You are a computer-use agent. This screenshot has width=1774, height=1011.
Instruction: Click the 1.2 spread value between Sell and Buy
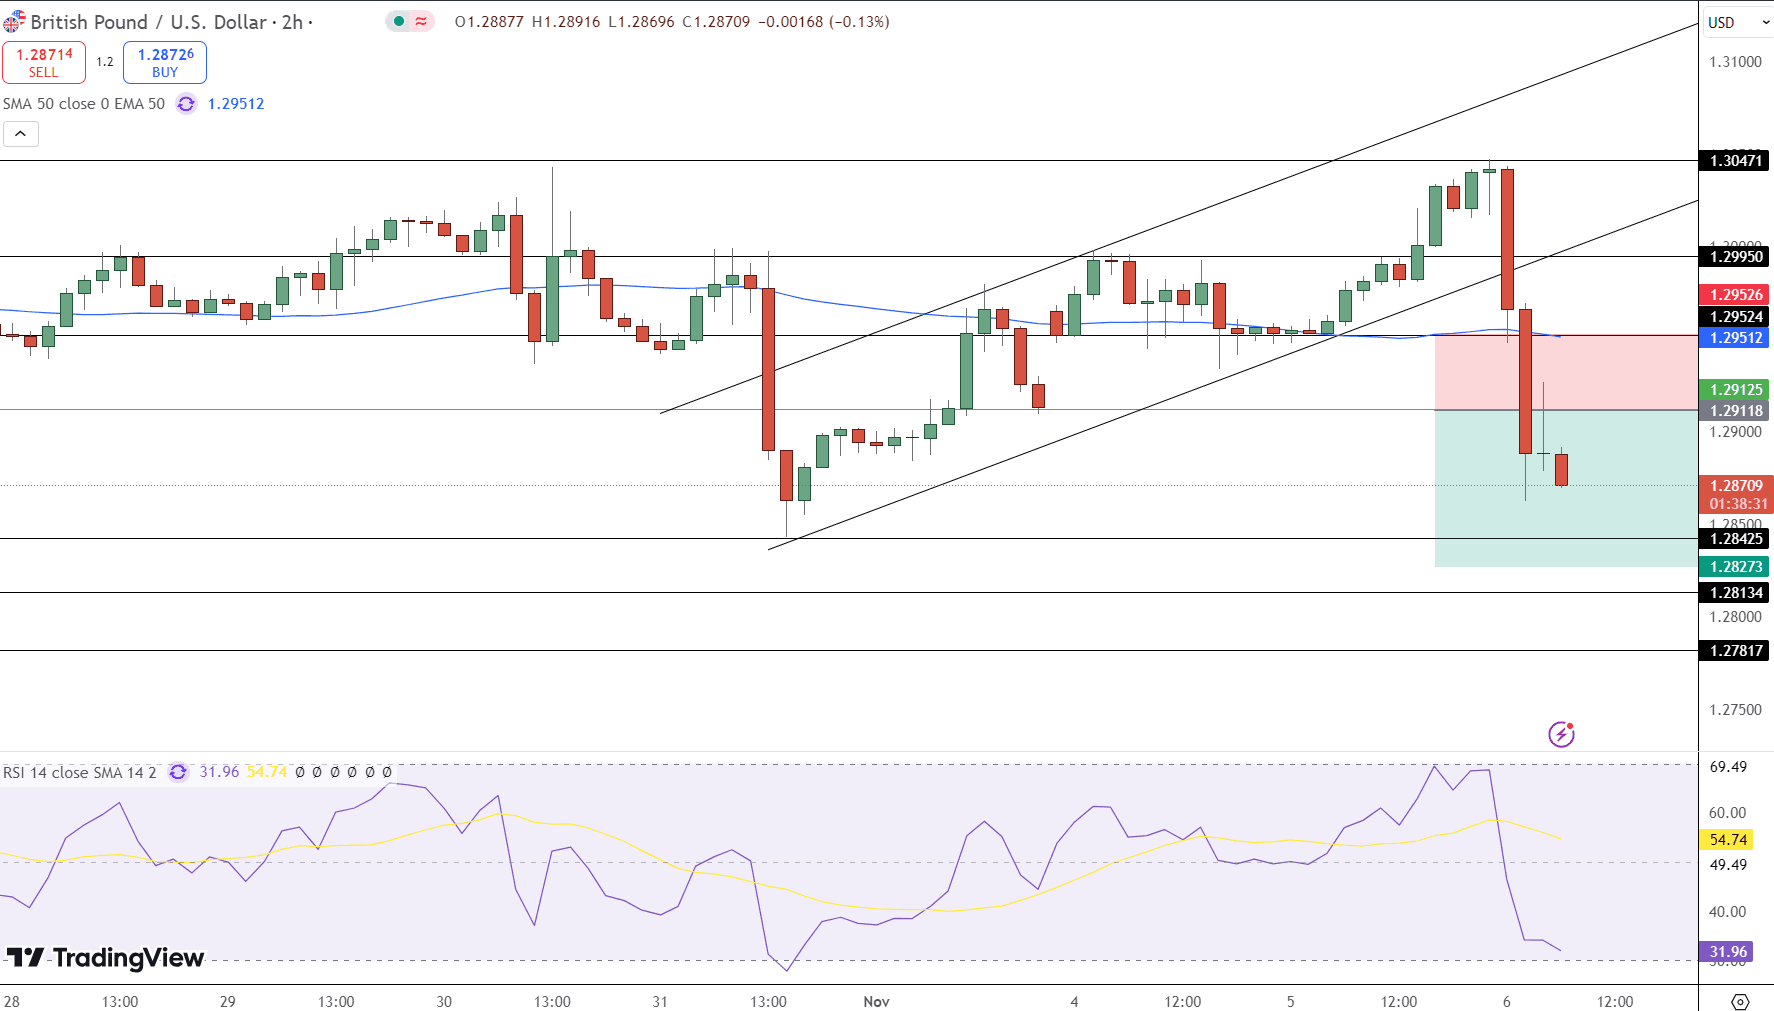(x=105, y=62)
